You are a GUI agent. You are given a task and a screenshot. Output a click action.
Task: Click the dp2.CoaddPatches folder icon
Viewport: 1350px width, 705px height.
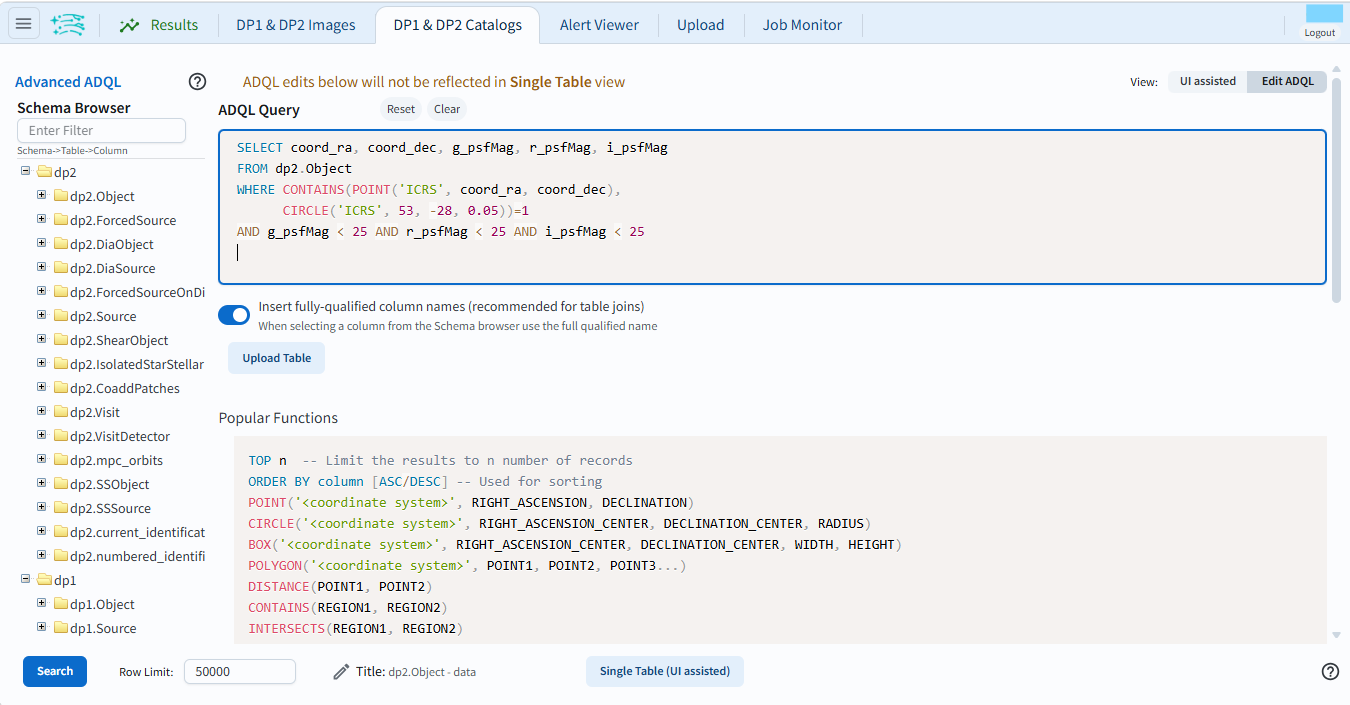pos(60,388)
